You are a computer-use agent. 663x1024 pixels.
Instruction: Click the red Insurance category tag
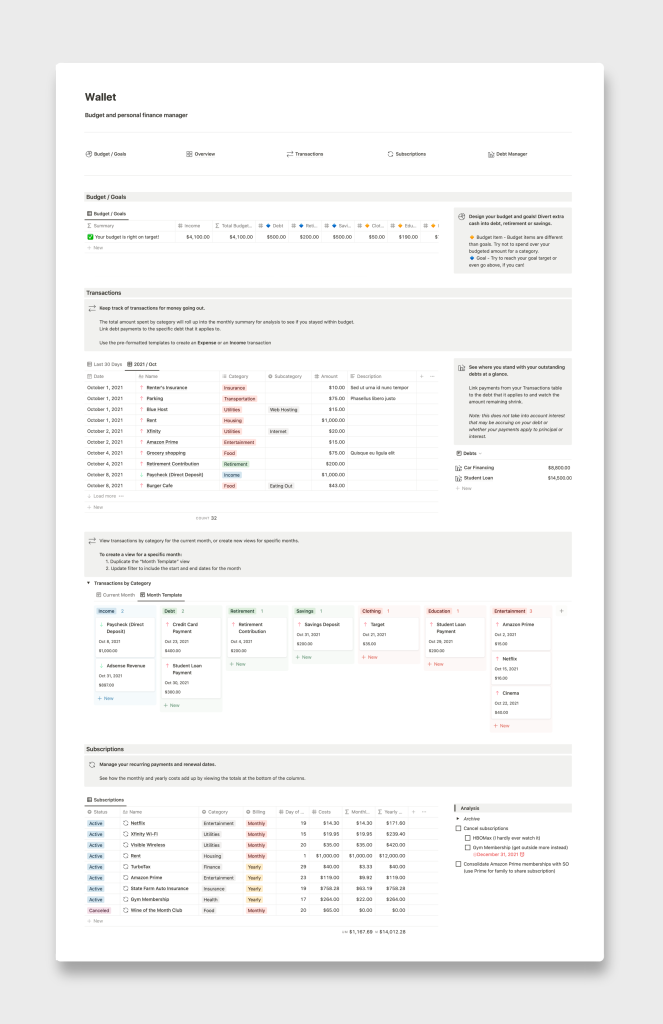[235, 387]
